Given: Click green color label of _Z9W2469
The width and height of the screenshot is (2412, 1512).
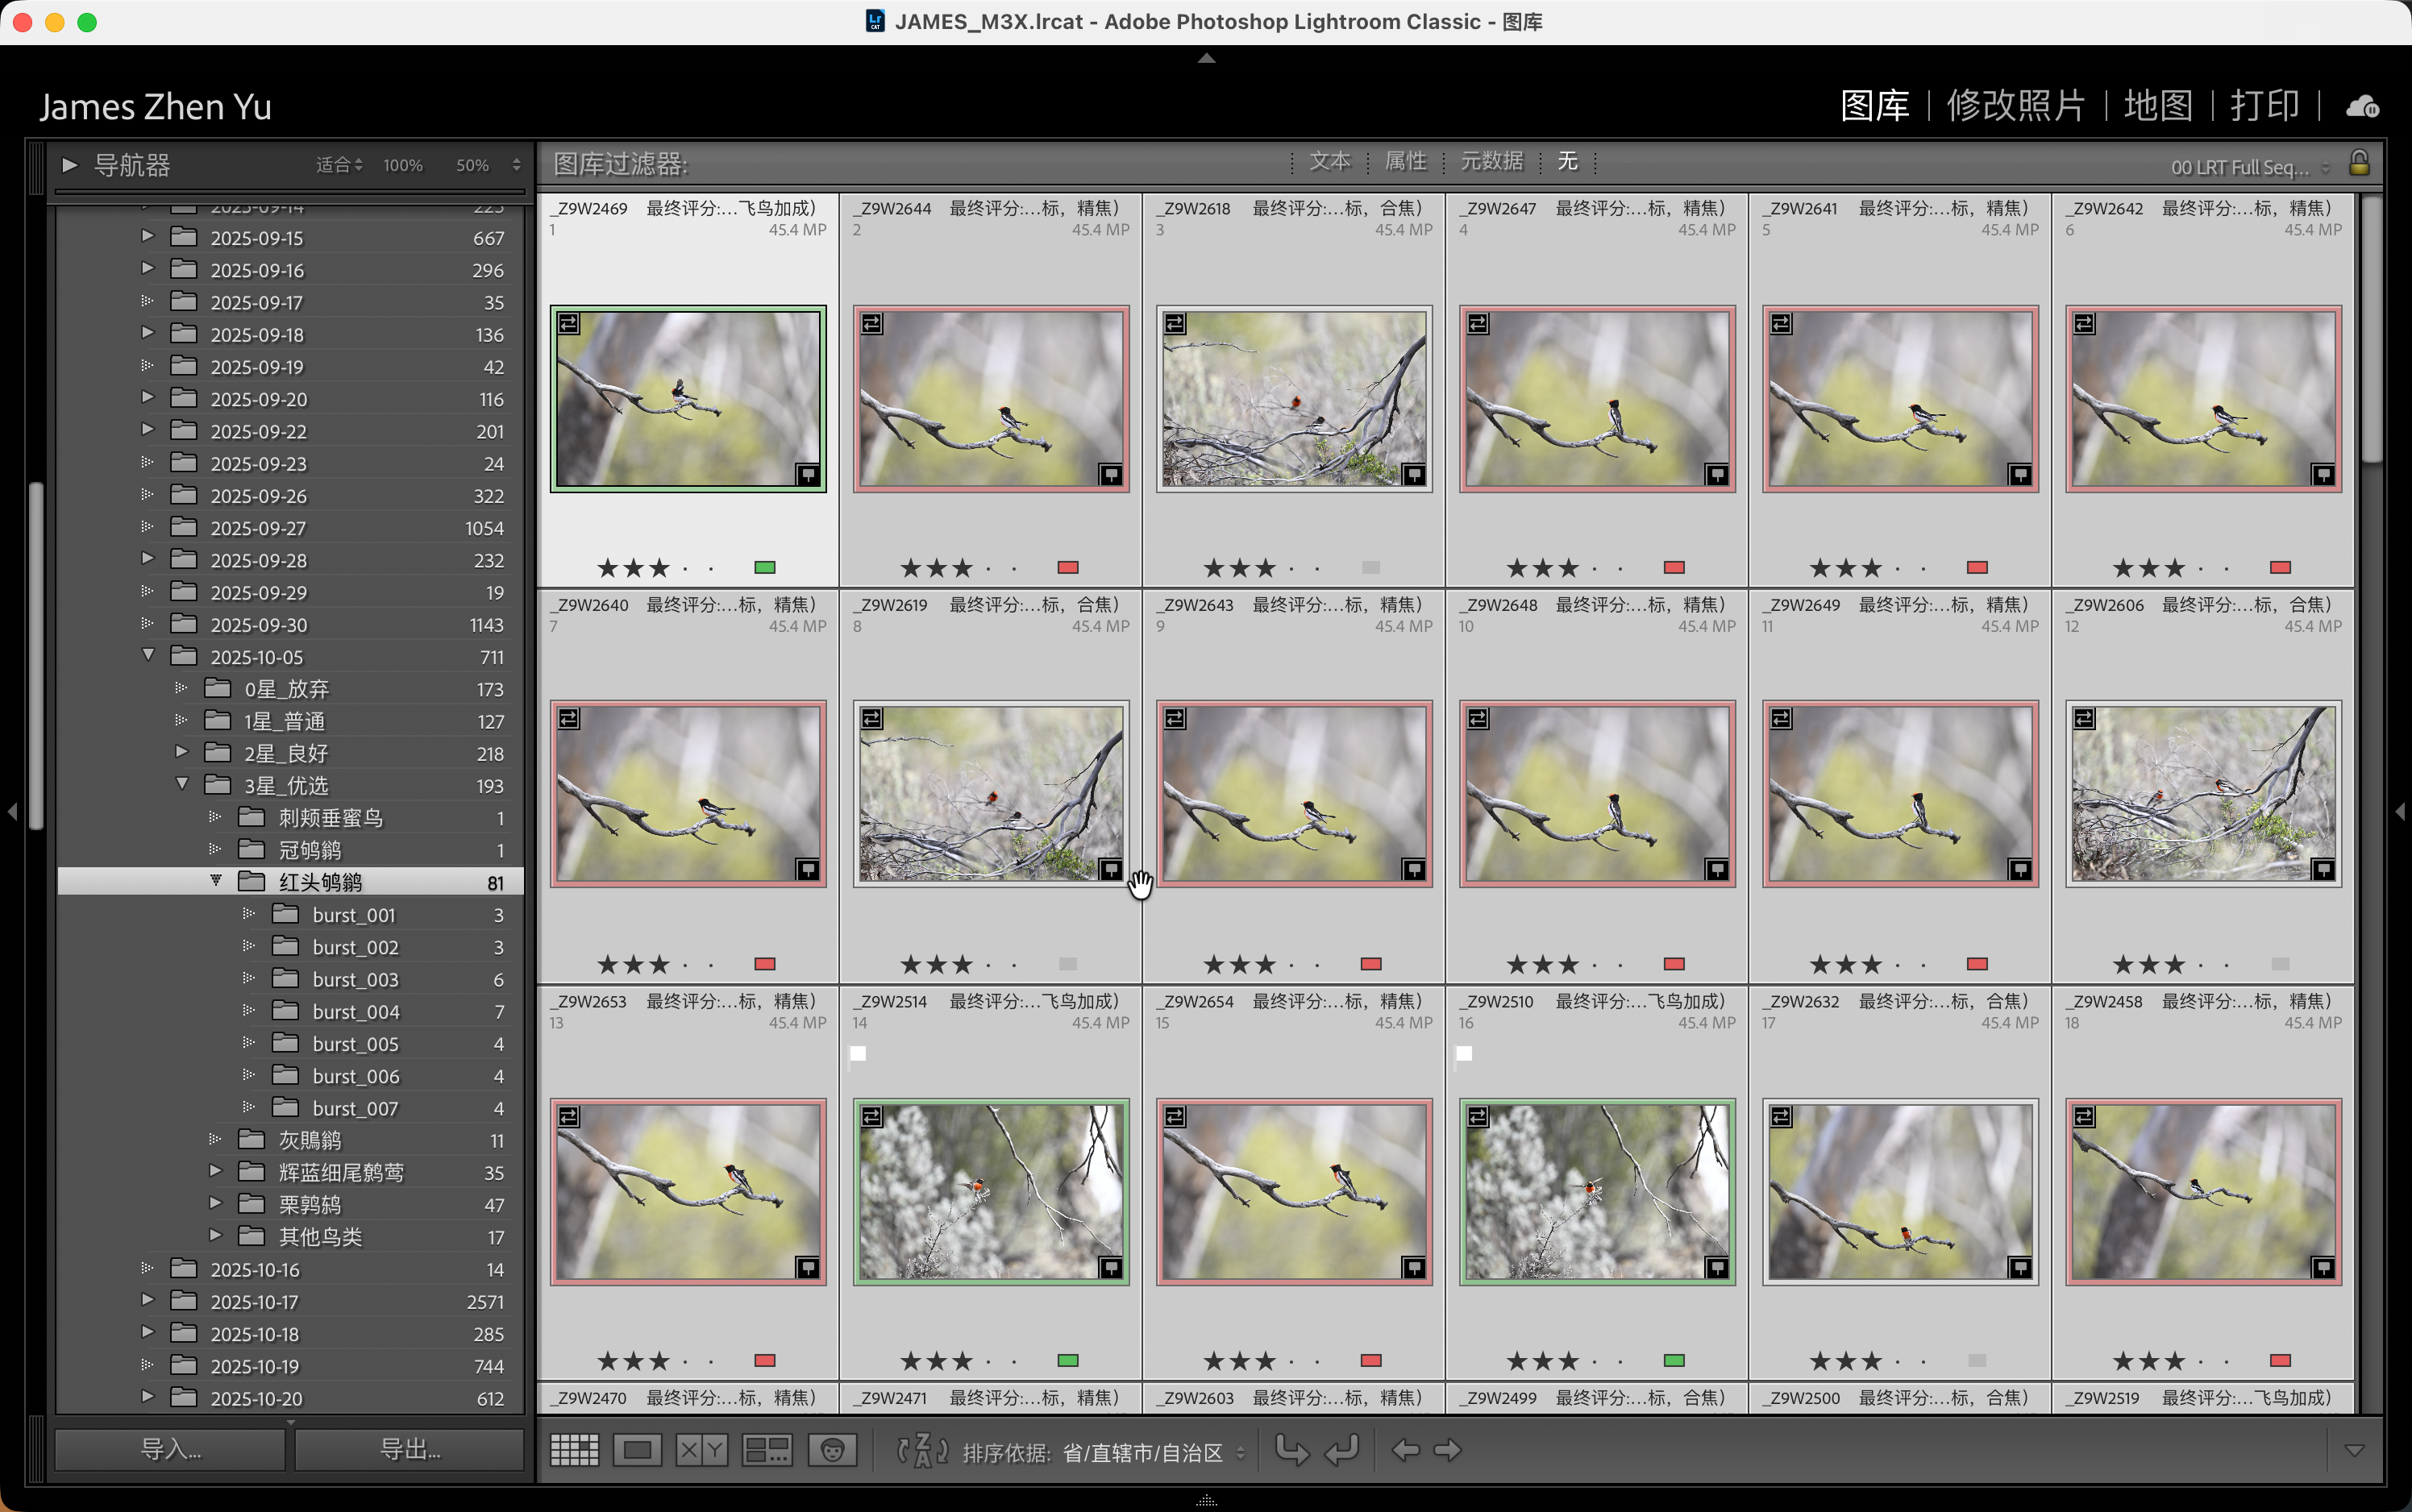Looking at the screenshot, I should 765,567.
